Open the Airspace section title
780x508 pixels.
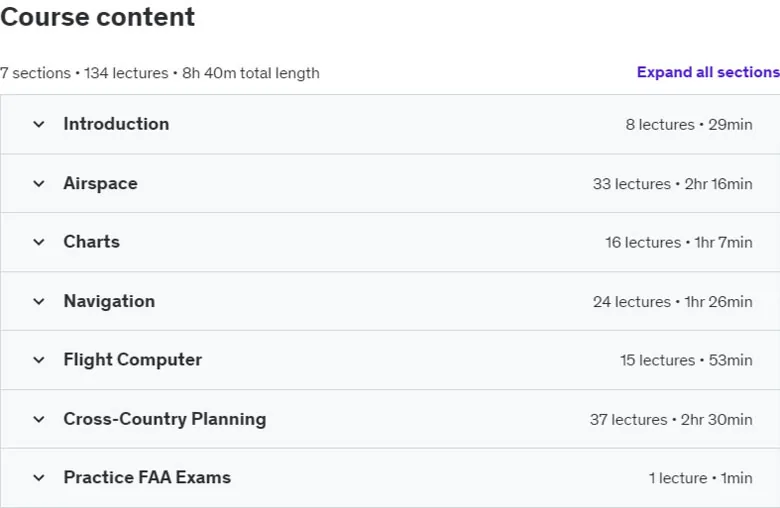point(100,184)
